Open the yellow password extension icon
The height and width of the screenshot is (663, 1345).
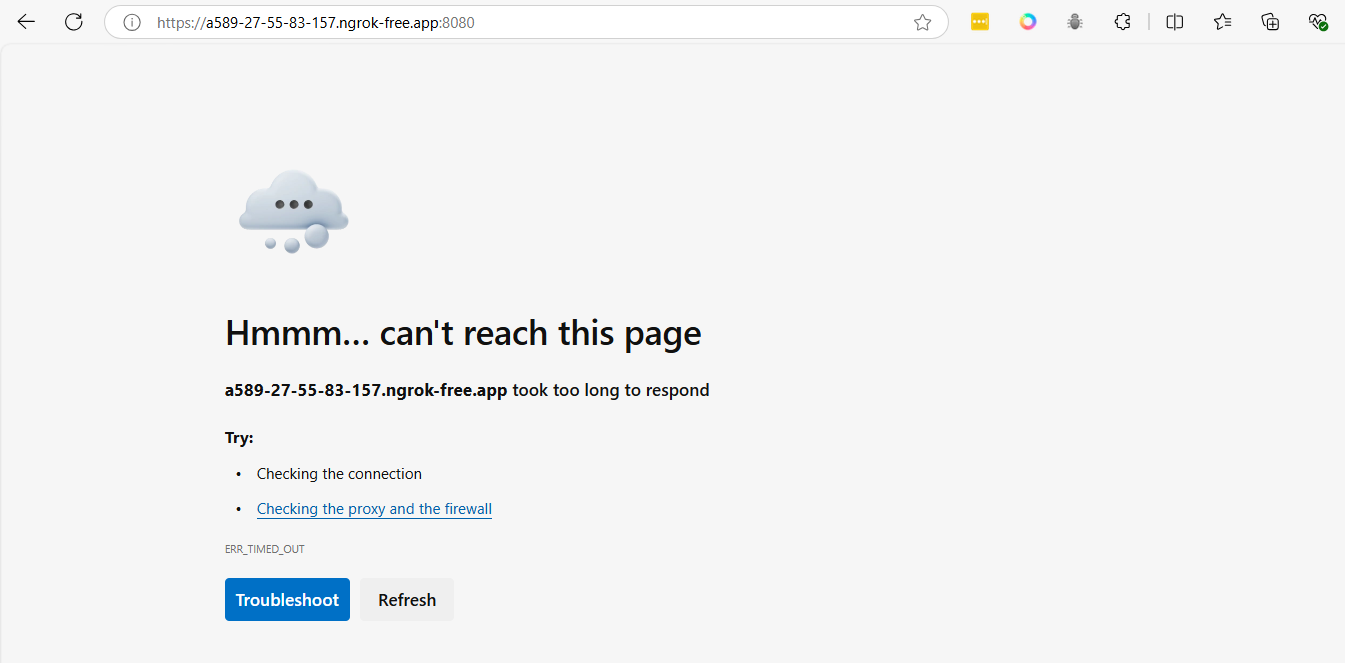coord(980,22)
